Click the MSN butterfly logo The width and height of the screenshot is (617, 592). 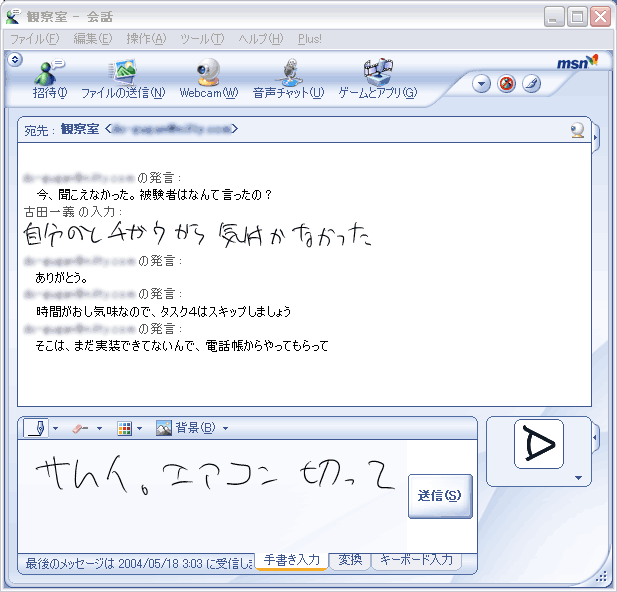click(x=577, y=62)
